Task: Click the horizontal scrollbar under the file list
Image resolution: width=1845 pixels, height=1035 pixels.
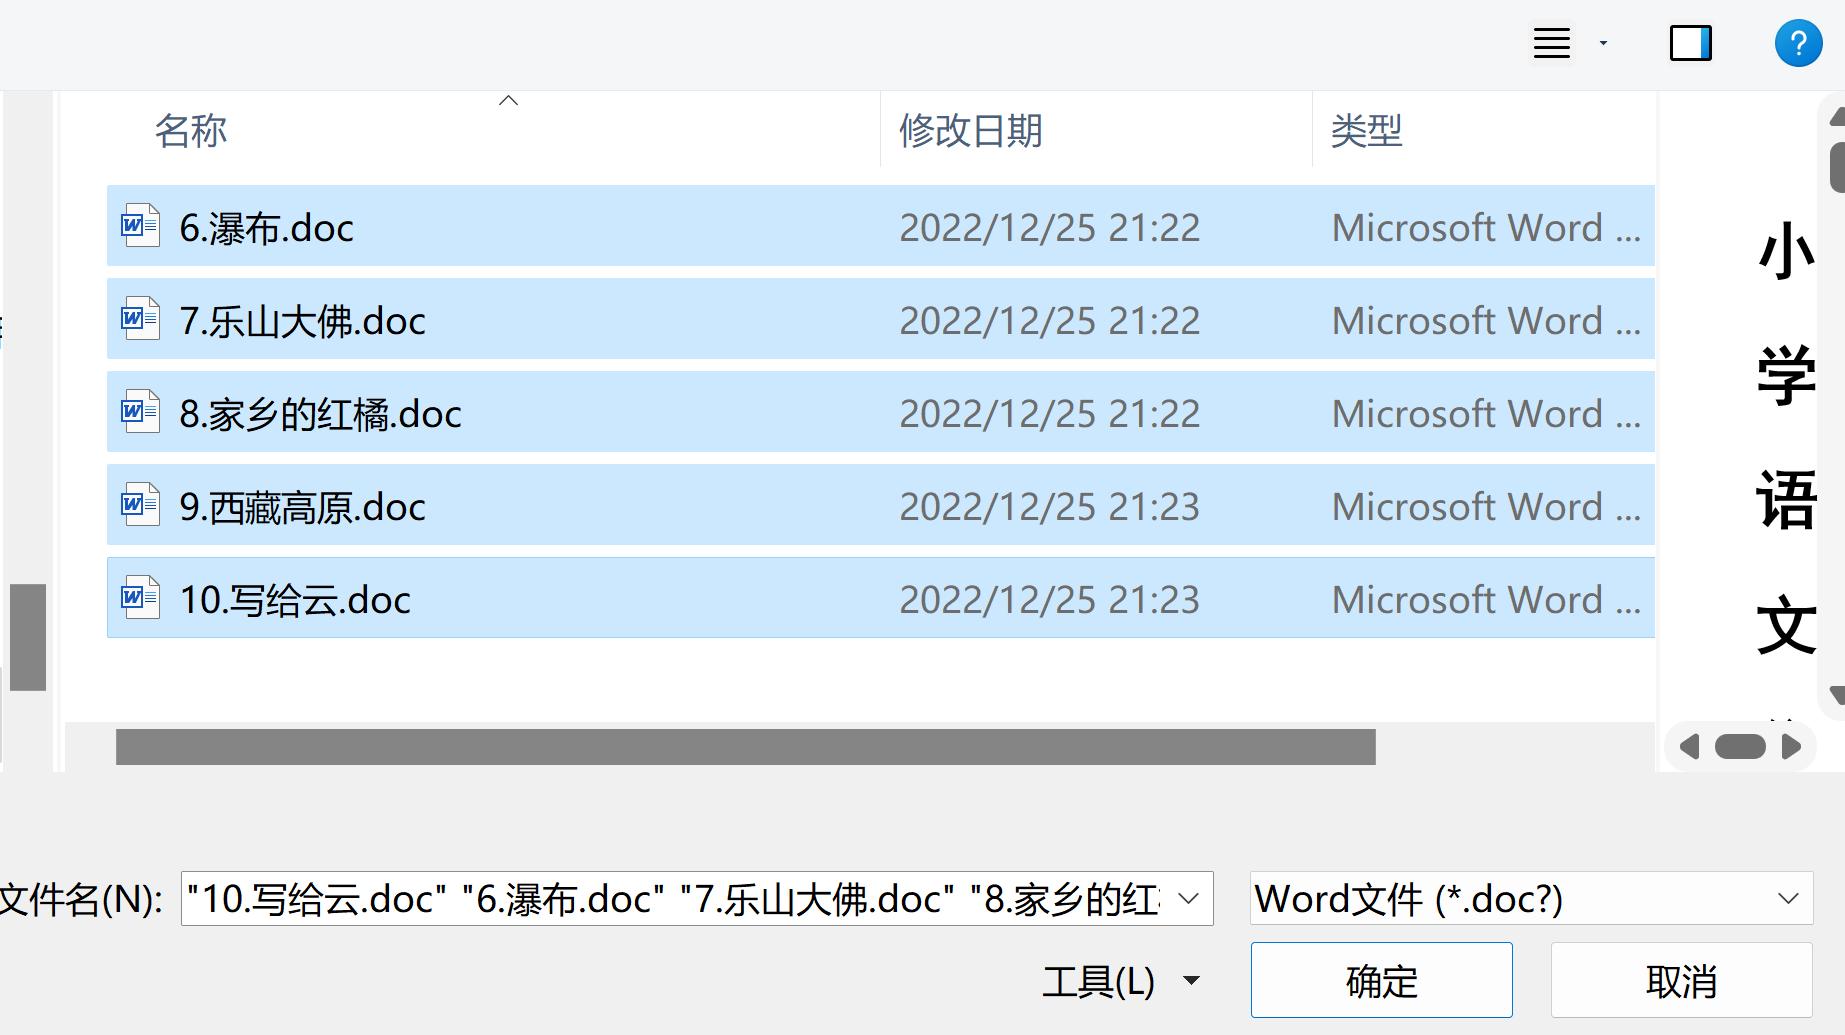Action: [745, 747]
